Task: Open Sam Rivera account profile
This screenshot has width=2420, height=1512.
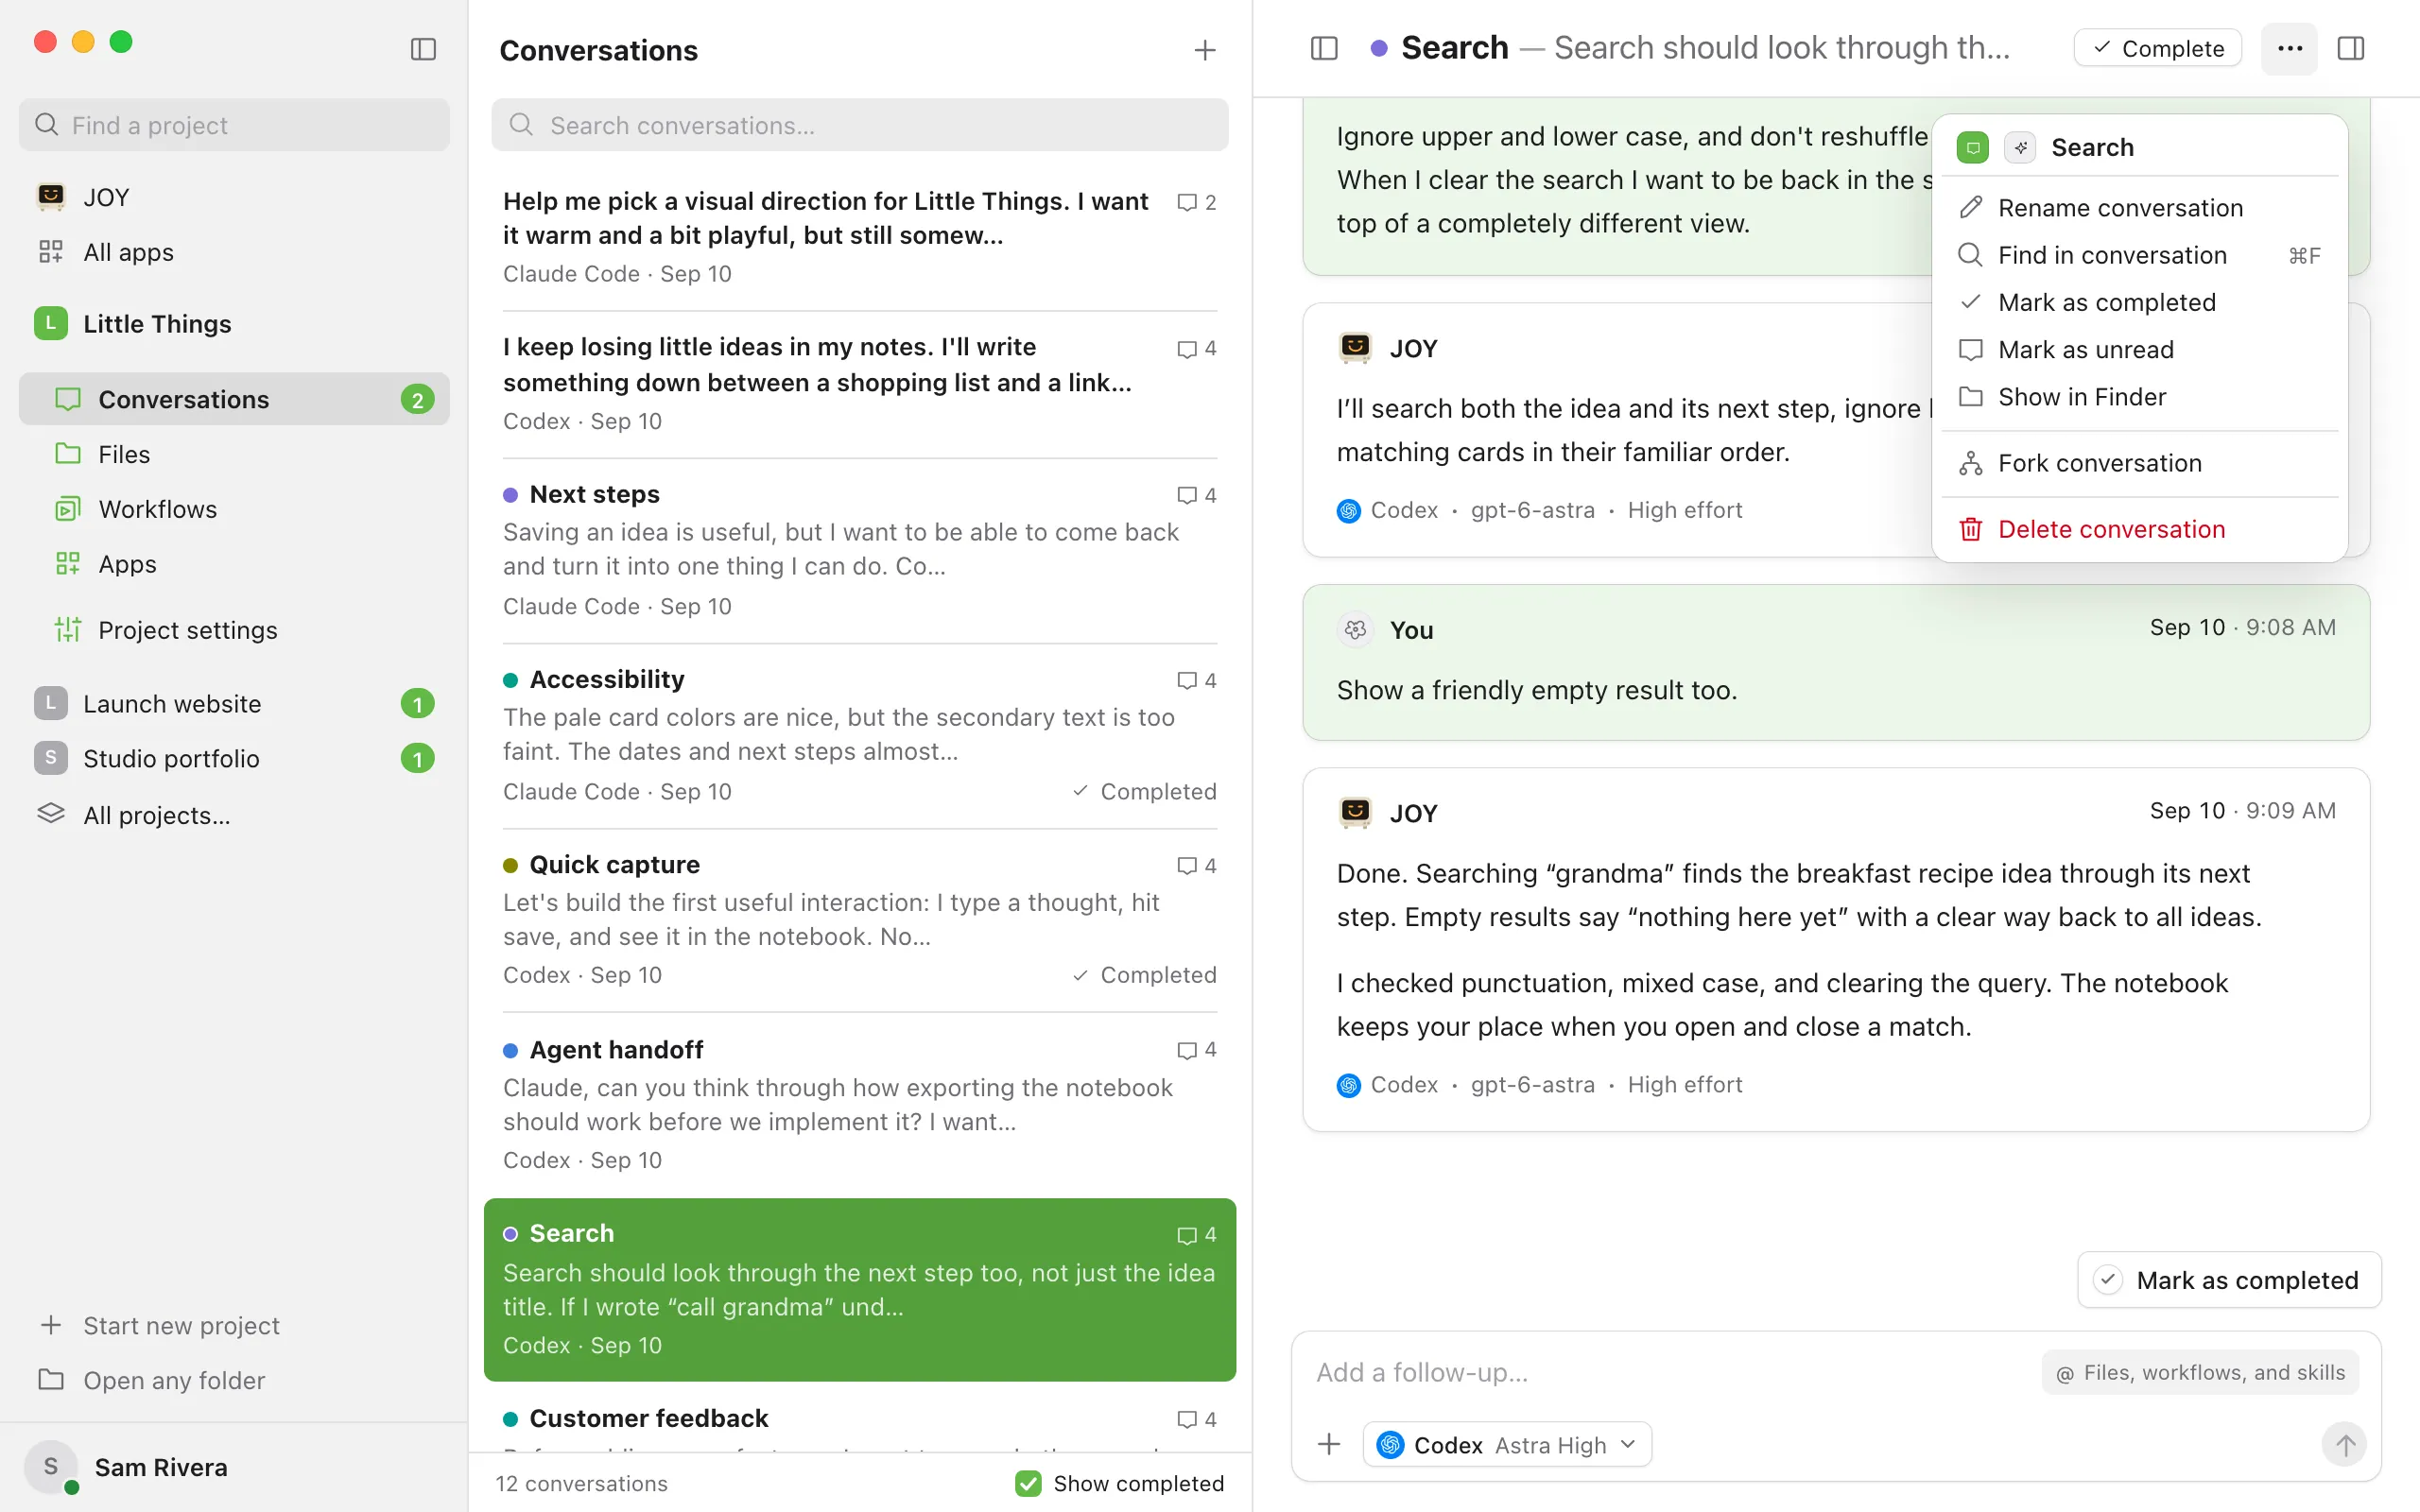Action: tap(234, 1467)
